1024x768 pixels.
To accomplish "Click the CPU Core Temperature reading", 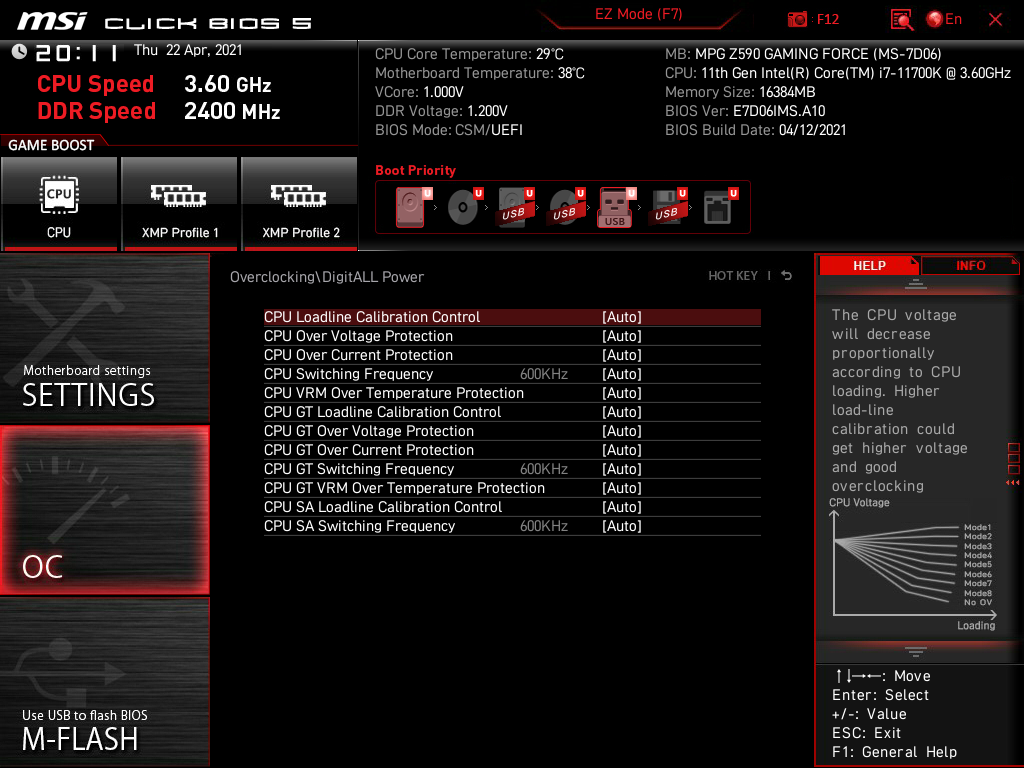I will [469, 54].
